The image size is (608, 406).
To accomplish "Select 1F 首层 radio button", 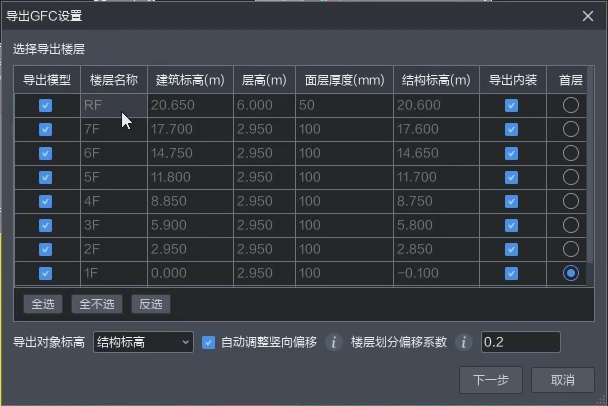I will coord(571,273).
